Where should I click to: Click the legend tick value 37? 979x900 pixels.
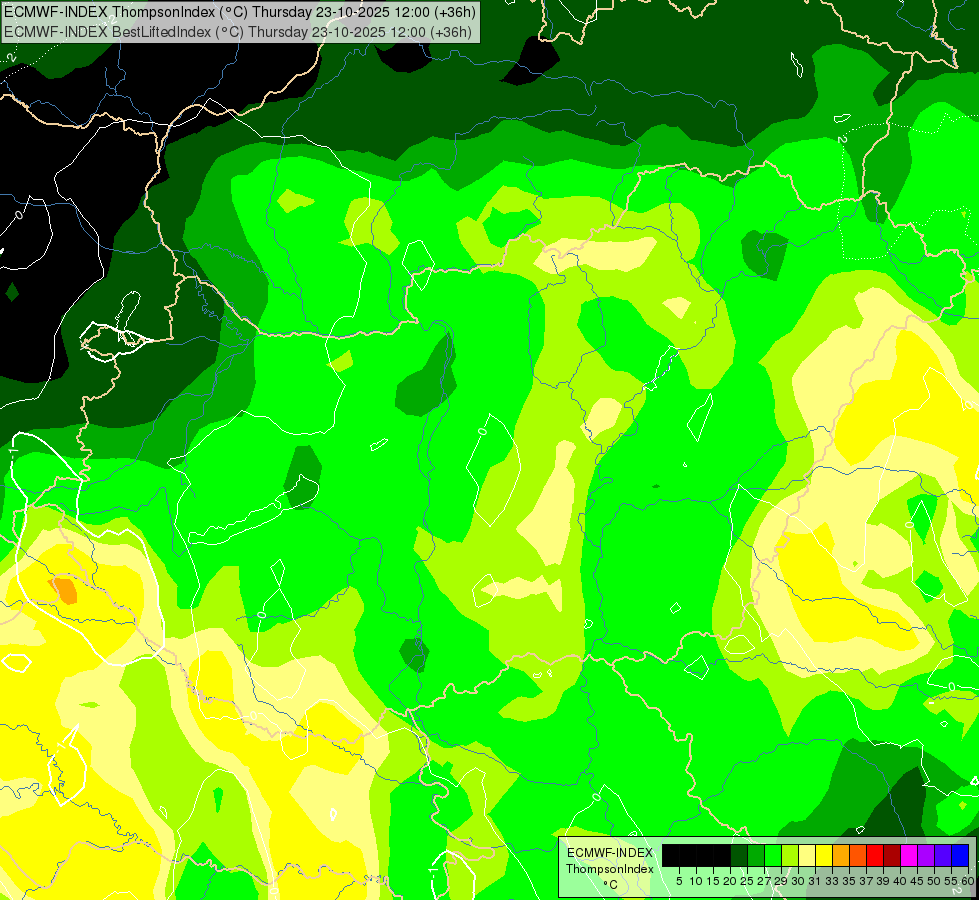pyautogui.click(x=867, y=881)
